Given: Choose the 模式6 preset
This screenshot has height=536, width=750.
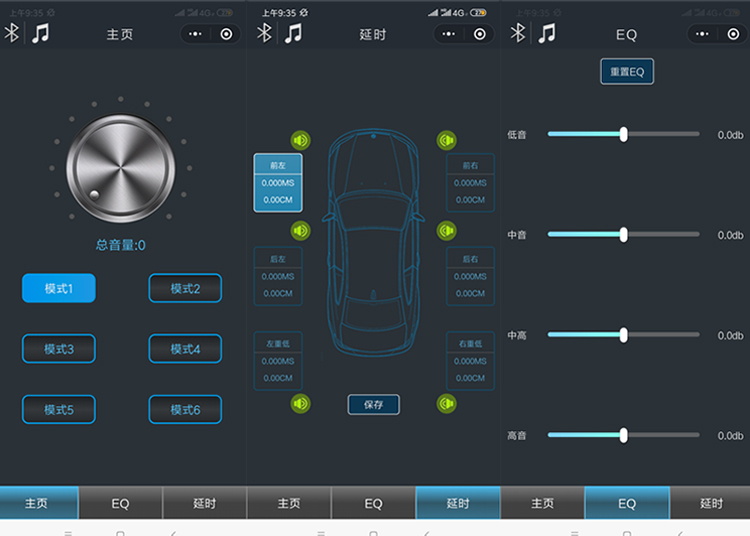Looking at the screenshot, I should pos(185,409).
